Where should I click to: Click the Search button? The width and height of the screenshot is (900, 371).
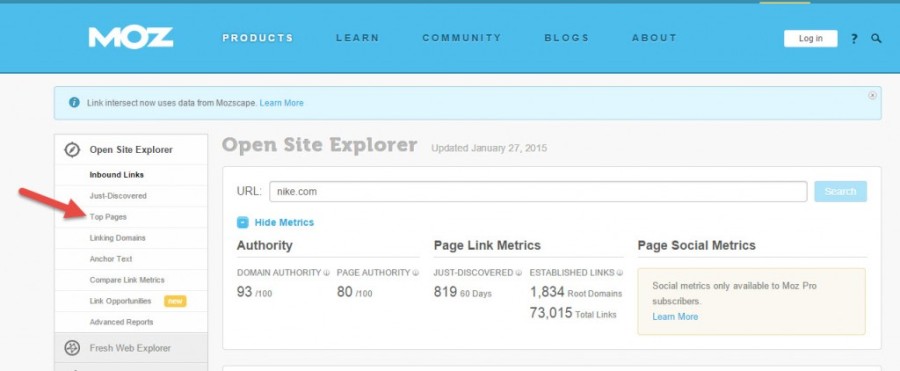tap(840, 191)
